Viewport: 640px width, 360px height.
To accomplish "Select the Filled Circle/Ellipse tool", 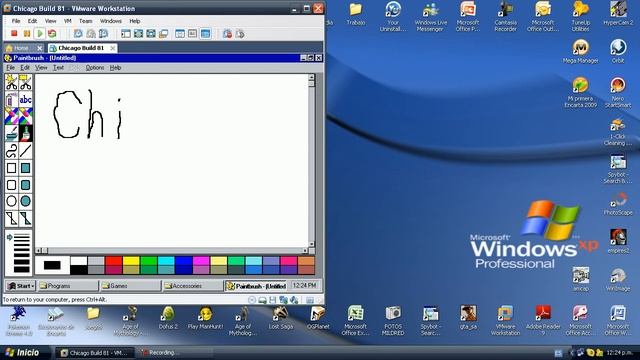I will point(25,201).
